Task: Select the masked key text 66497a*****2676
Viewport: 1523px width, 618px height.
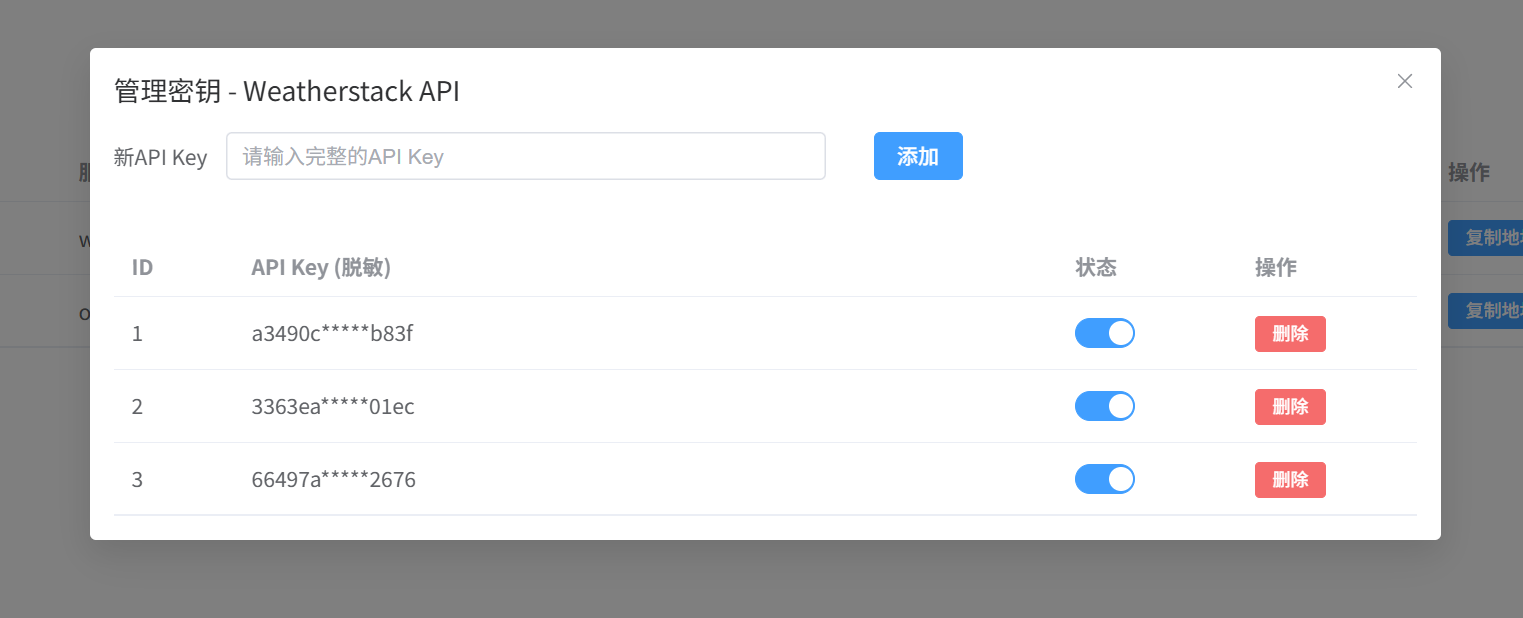Action: click(334, 479)
